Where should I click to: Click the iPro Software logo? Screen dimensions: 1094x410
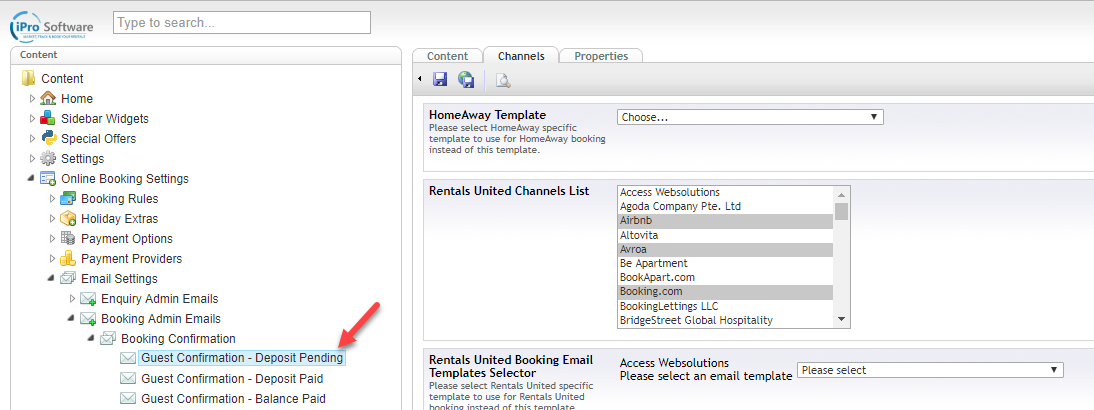[51, 27]
